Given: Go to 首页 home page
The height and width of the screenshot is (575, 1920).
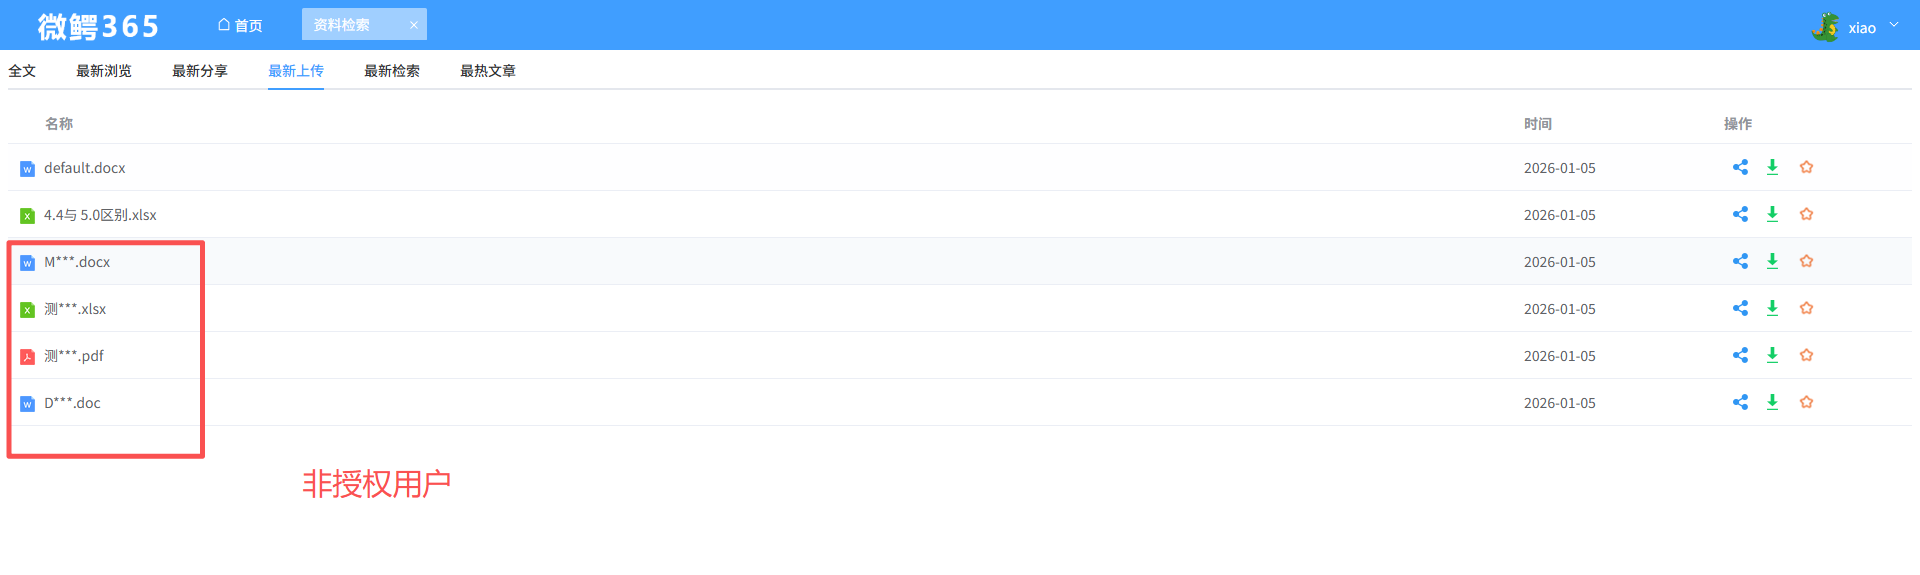Looking at the screenshot, I should coord(240,25).
